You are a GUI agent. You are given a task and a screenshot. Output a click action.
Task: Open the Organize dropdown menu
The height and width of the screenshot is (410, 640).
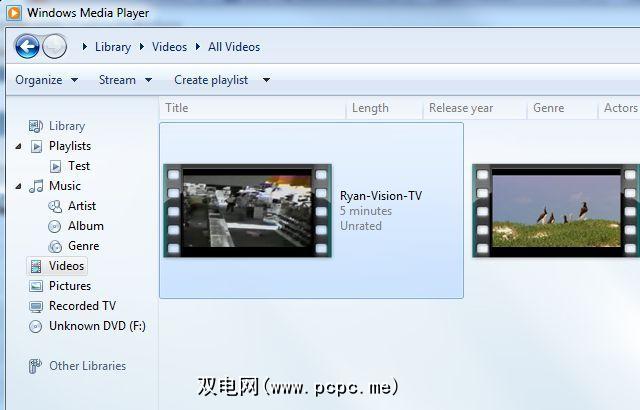point(47,80)
